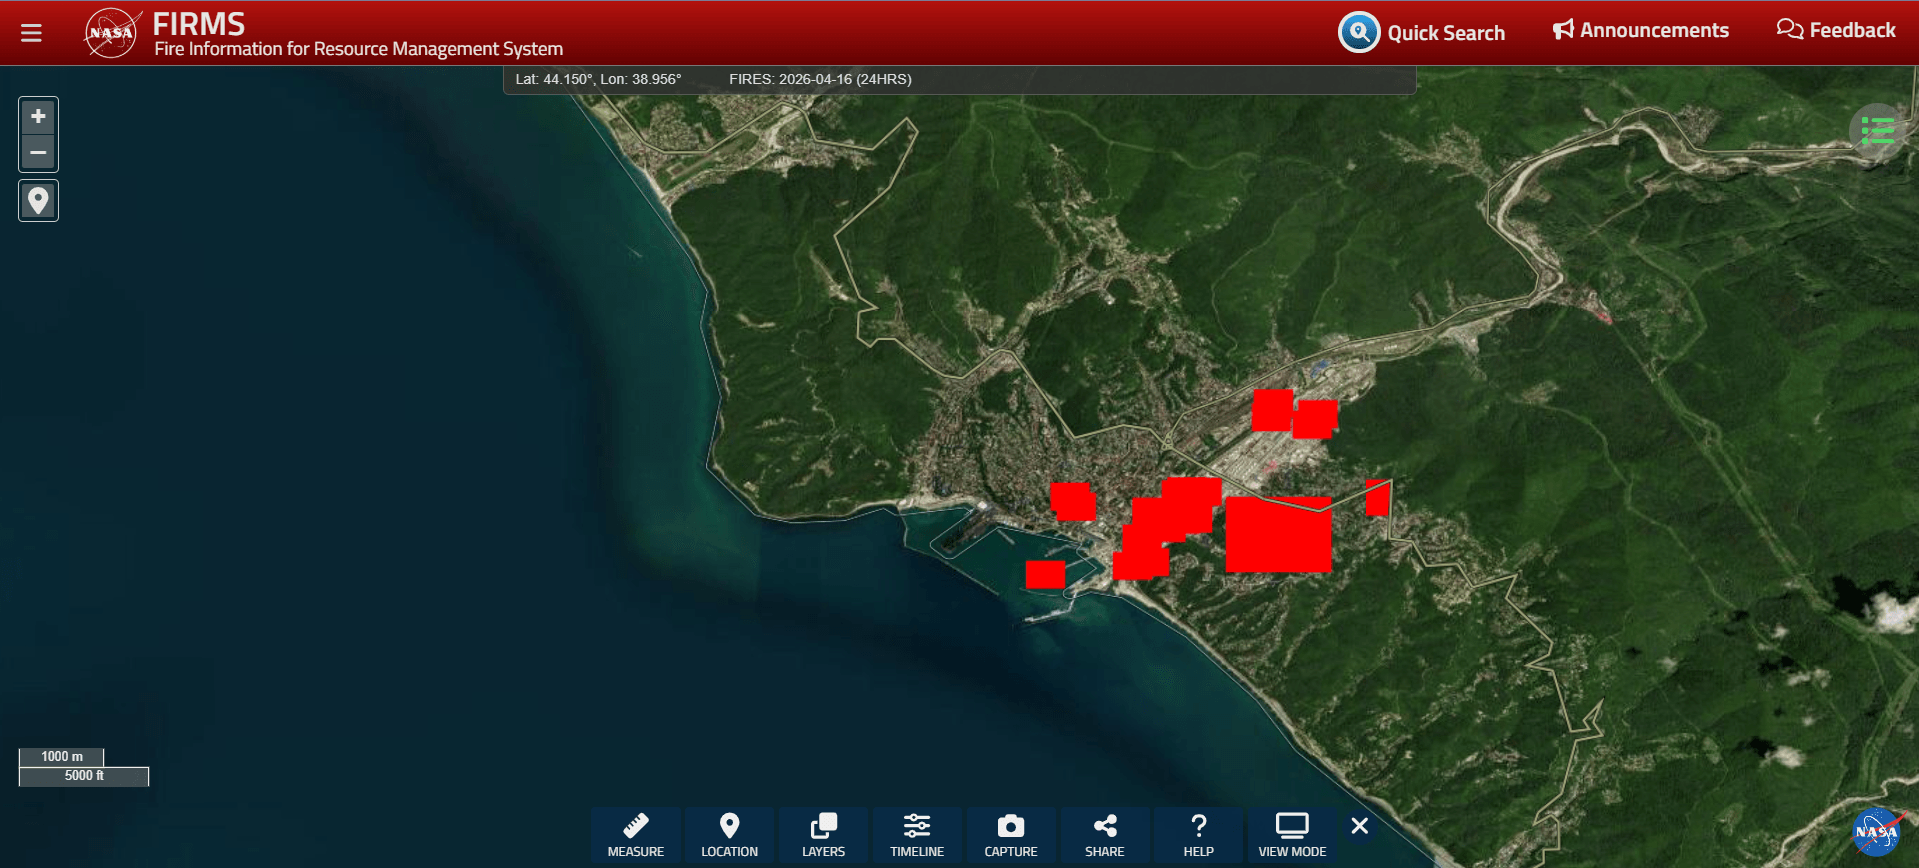The height and width of the screenshot is (868, 1919).
Task: Capture a map screenshot
Action: point(1010,834)
